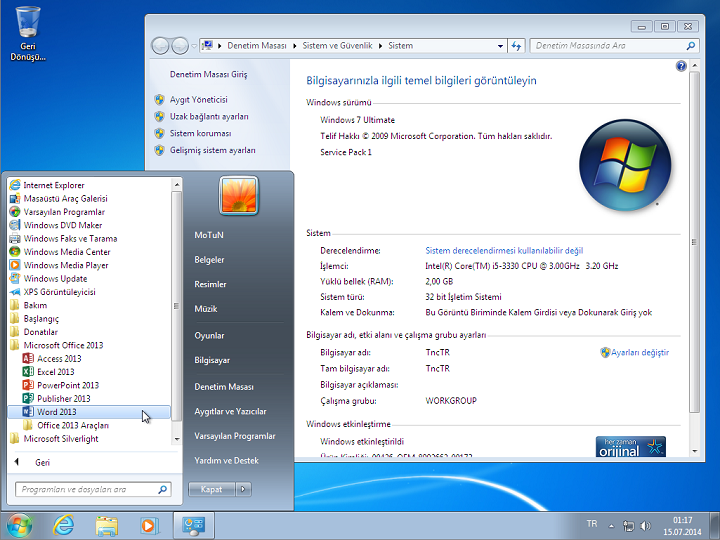
Task: Open Windows Media Player from programs list
Action: pos(59,265)
